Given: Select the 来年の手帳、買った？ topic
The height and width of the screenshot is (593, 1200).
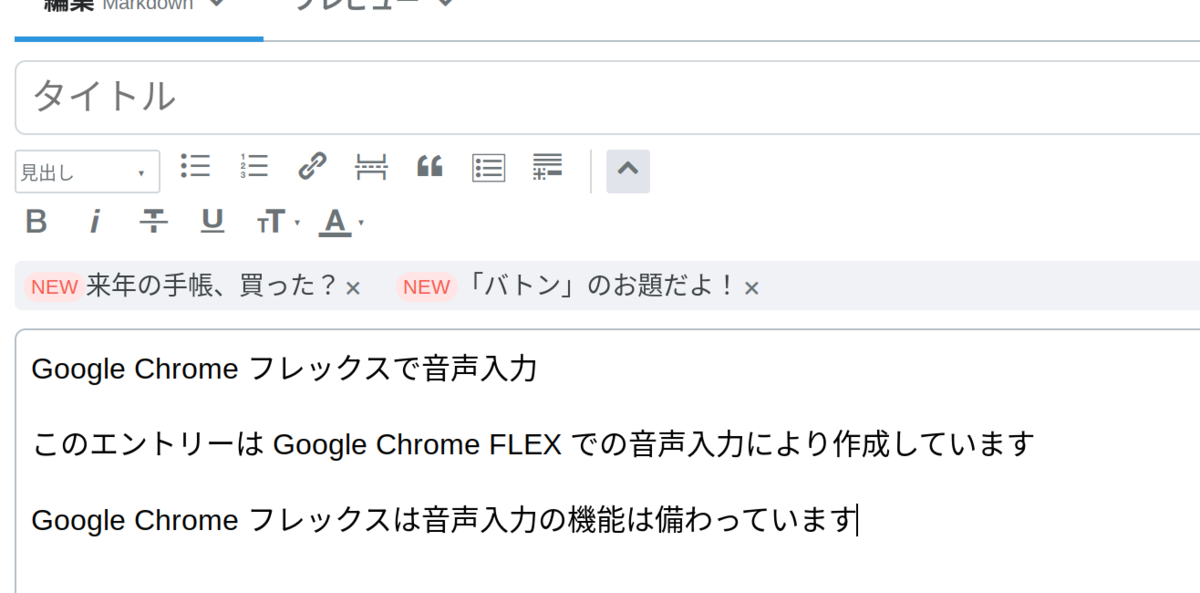Looking at the screenshot, I should point(212,287).
